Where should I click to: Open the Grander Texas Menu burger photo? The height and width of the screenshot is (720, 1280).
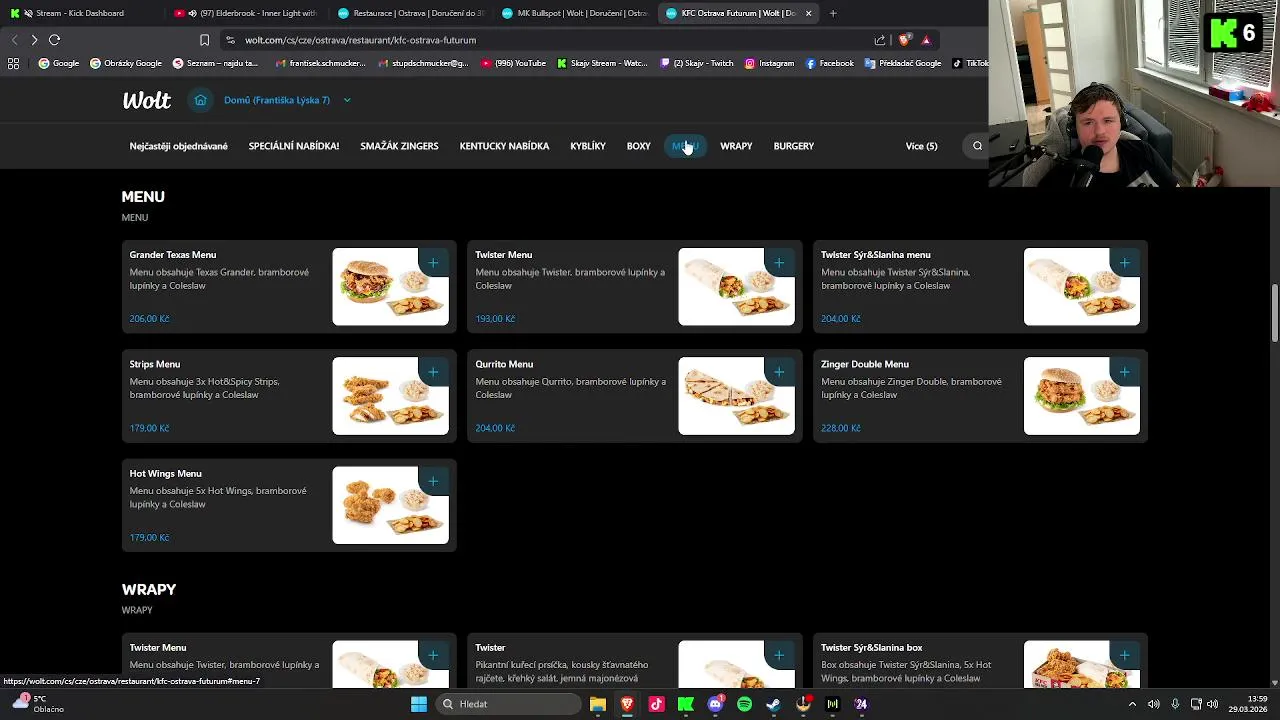391,287
